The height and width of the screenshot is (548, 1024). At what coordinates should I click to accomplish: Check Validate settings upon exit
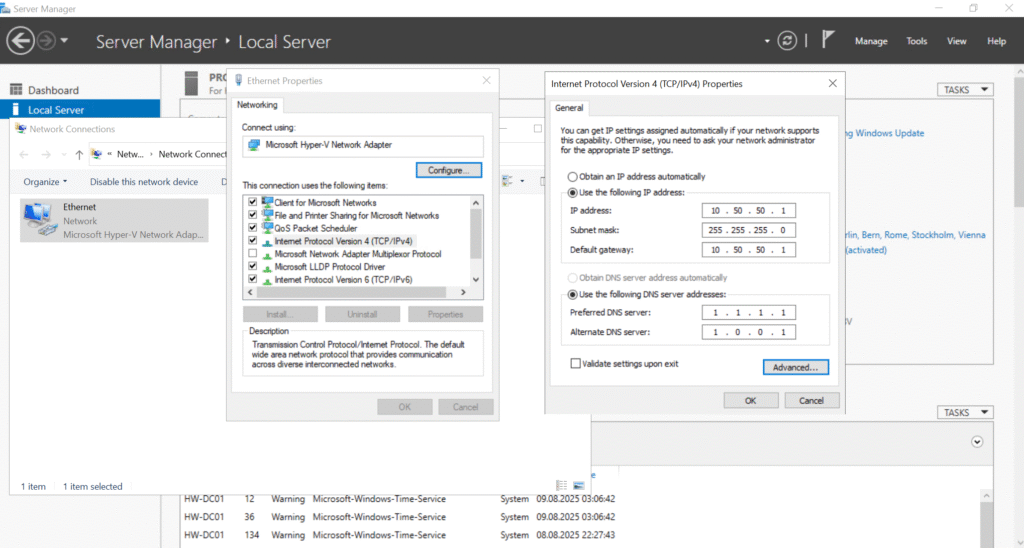pos(575,364)
